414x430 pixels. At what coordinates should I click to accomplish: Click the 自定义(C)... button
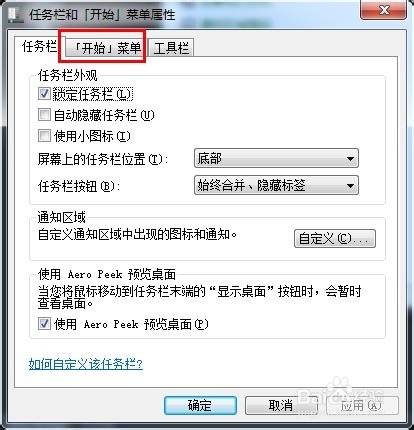(335, 238)
